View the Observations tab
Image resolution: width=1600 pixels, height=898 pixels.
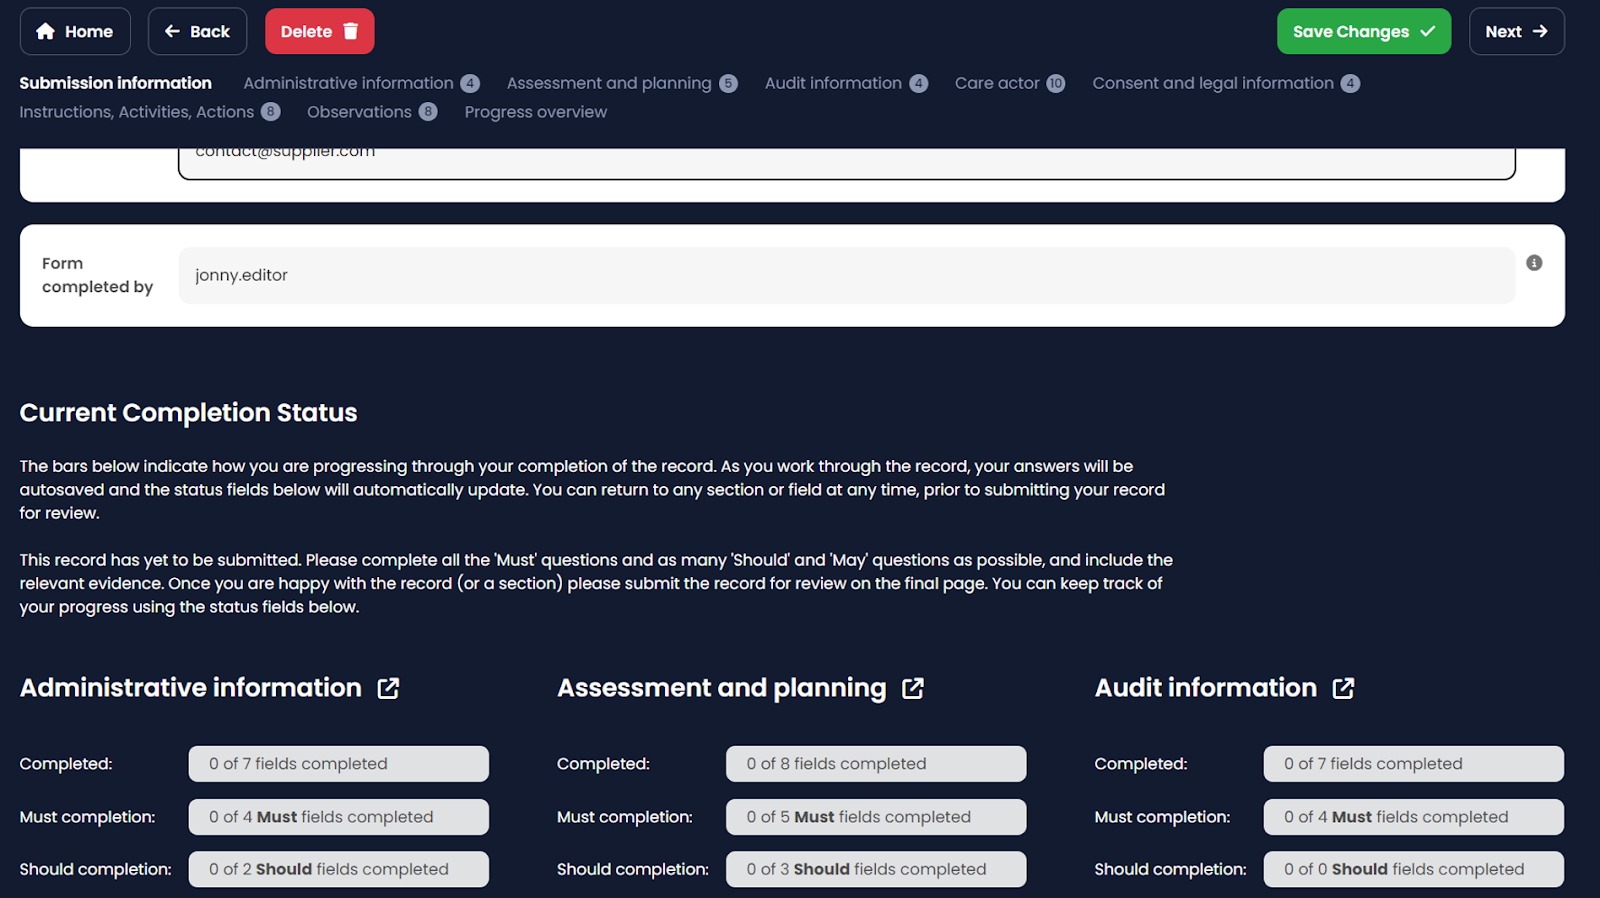click(359, 112)
